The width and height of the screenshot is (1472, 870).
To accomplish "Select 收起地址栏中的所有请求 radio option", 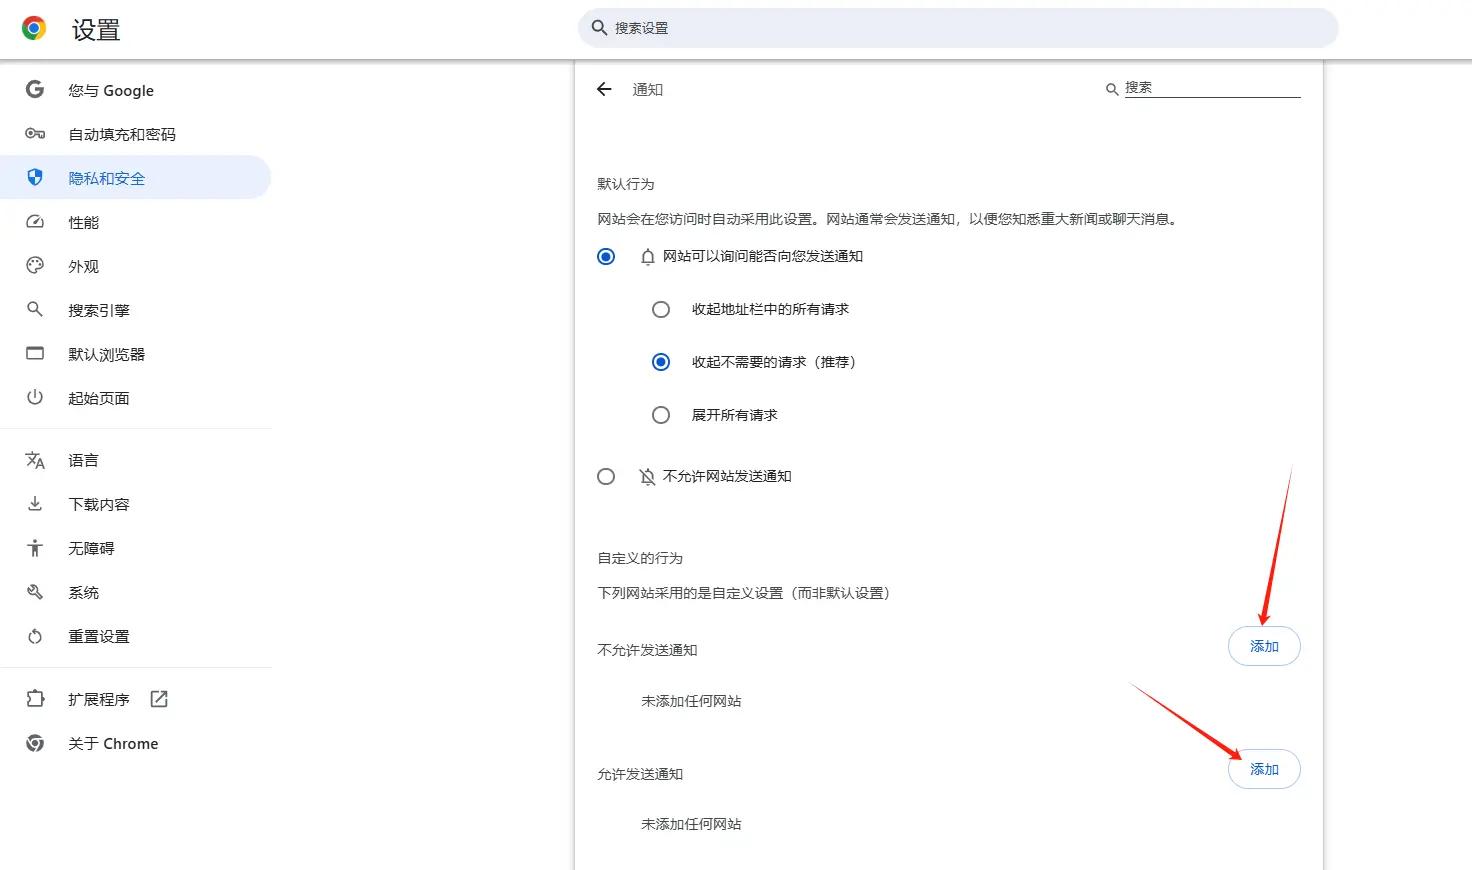I will (x=661, y=310).
